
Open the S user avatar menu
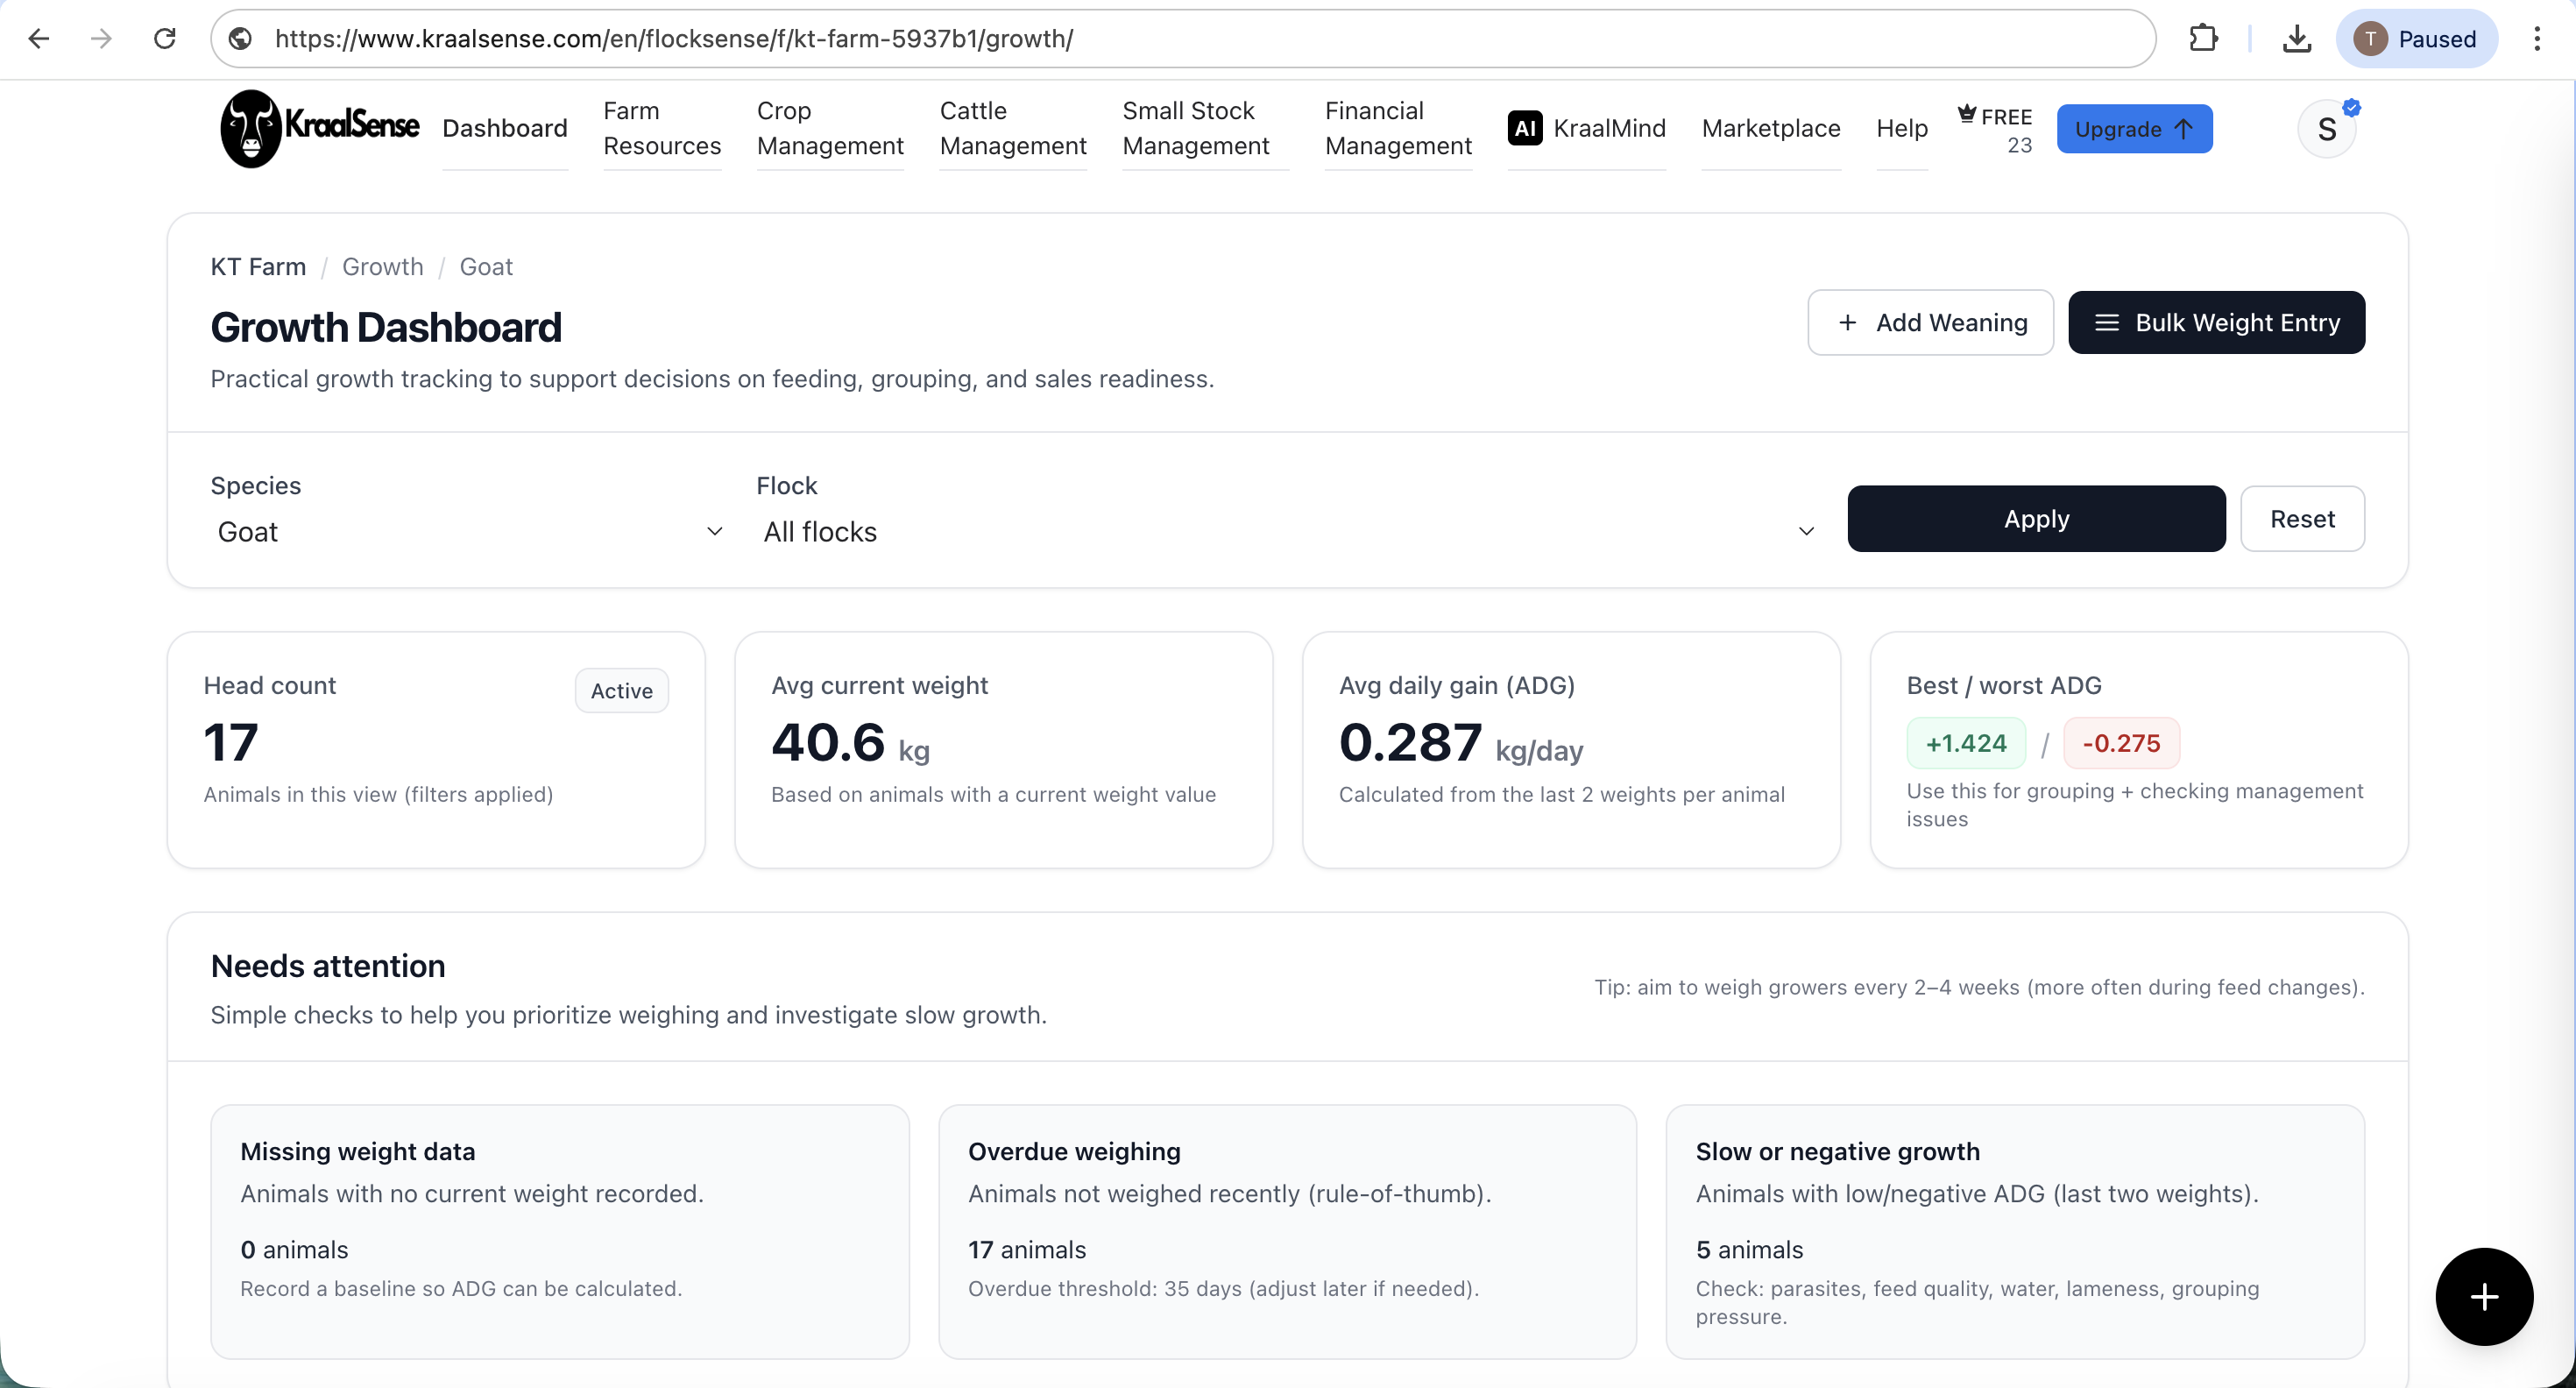[x=2327, y=129]
